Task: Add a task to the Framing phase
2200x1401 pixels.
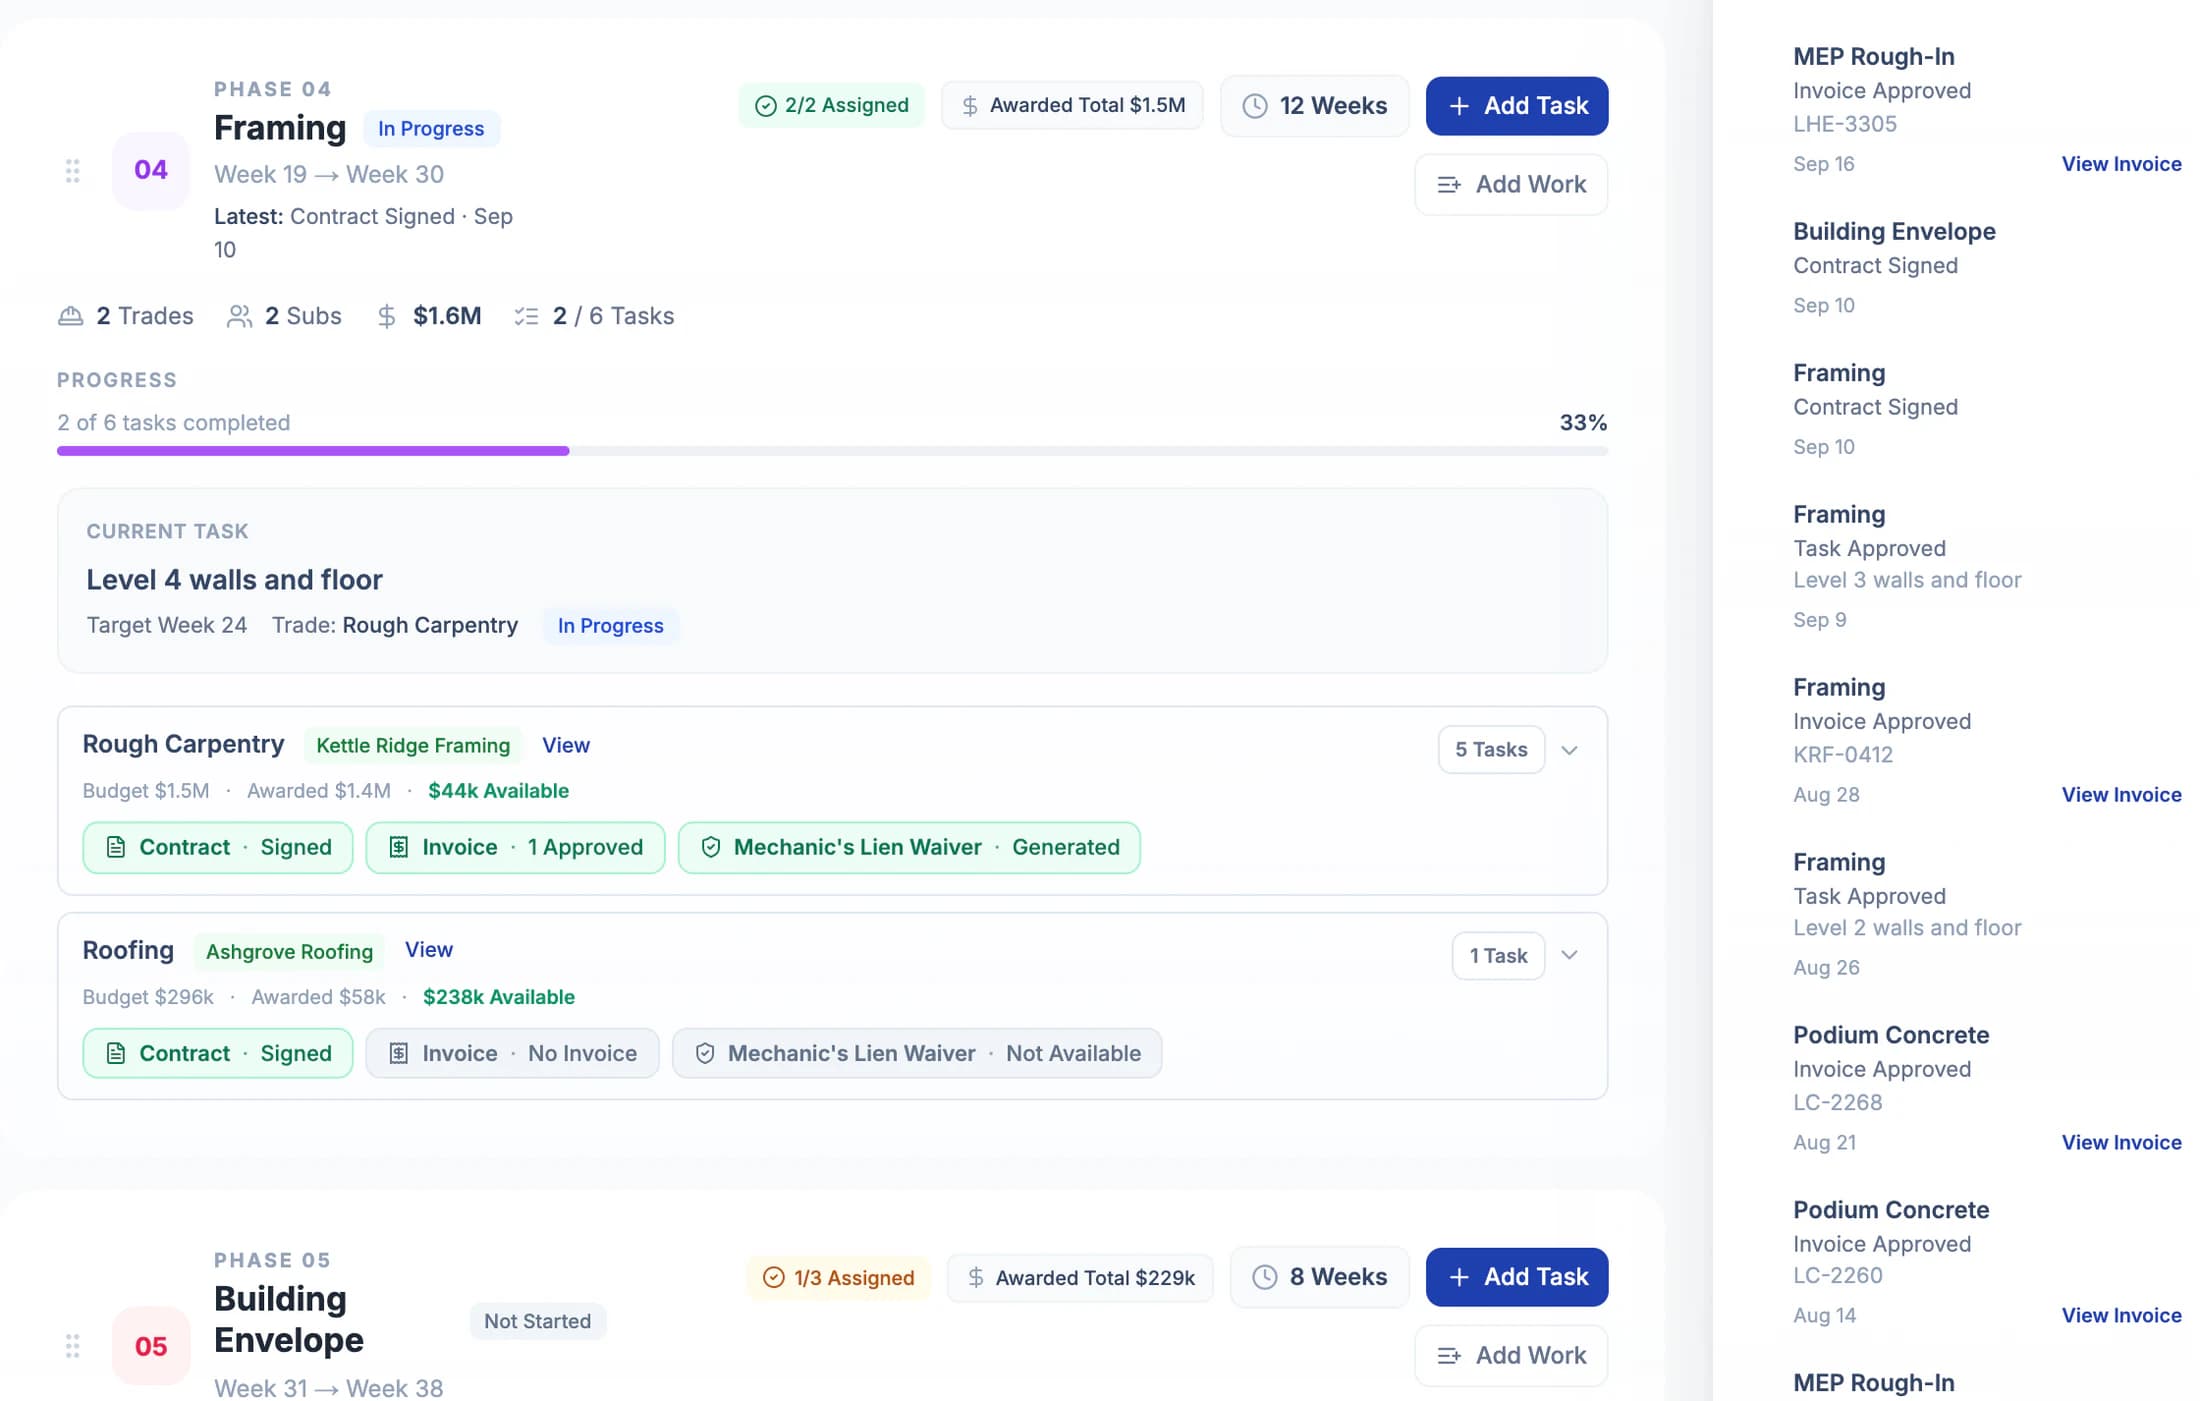Action: click(1516, 106)
